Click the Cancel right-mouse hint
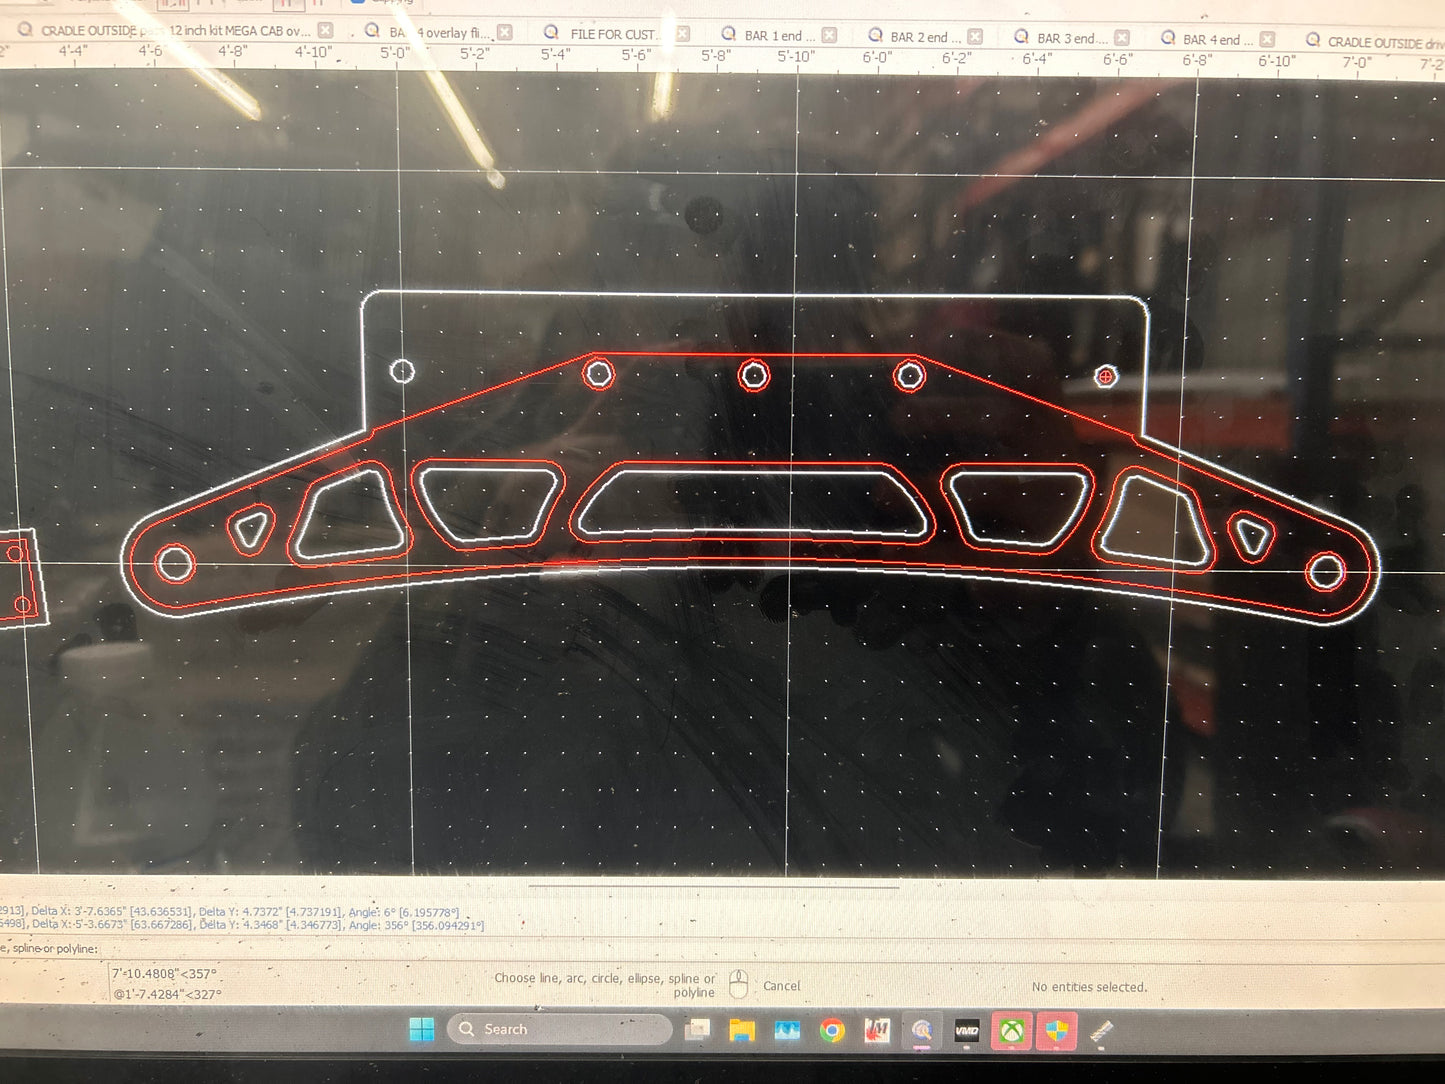The image size is (1445, 1084). 781,985
